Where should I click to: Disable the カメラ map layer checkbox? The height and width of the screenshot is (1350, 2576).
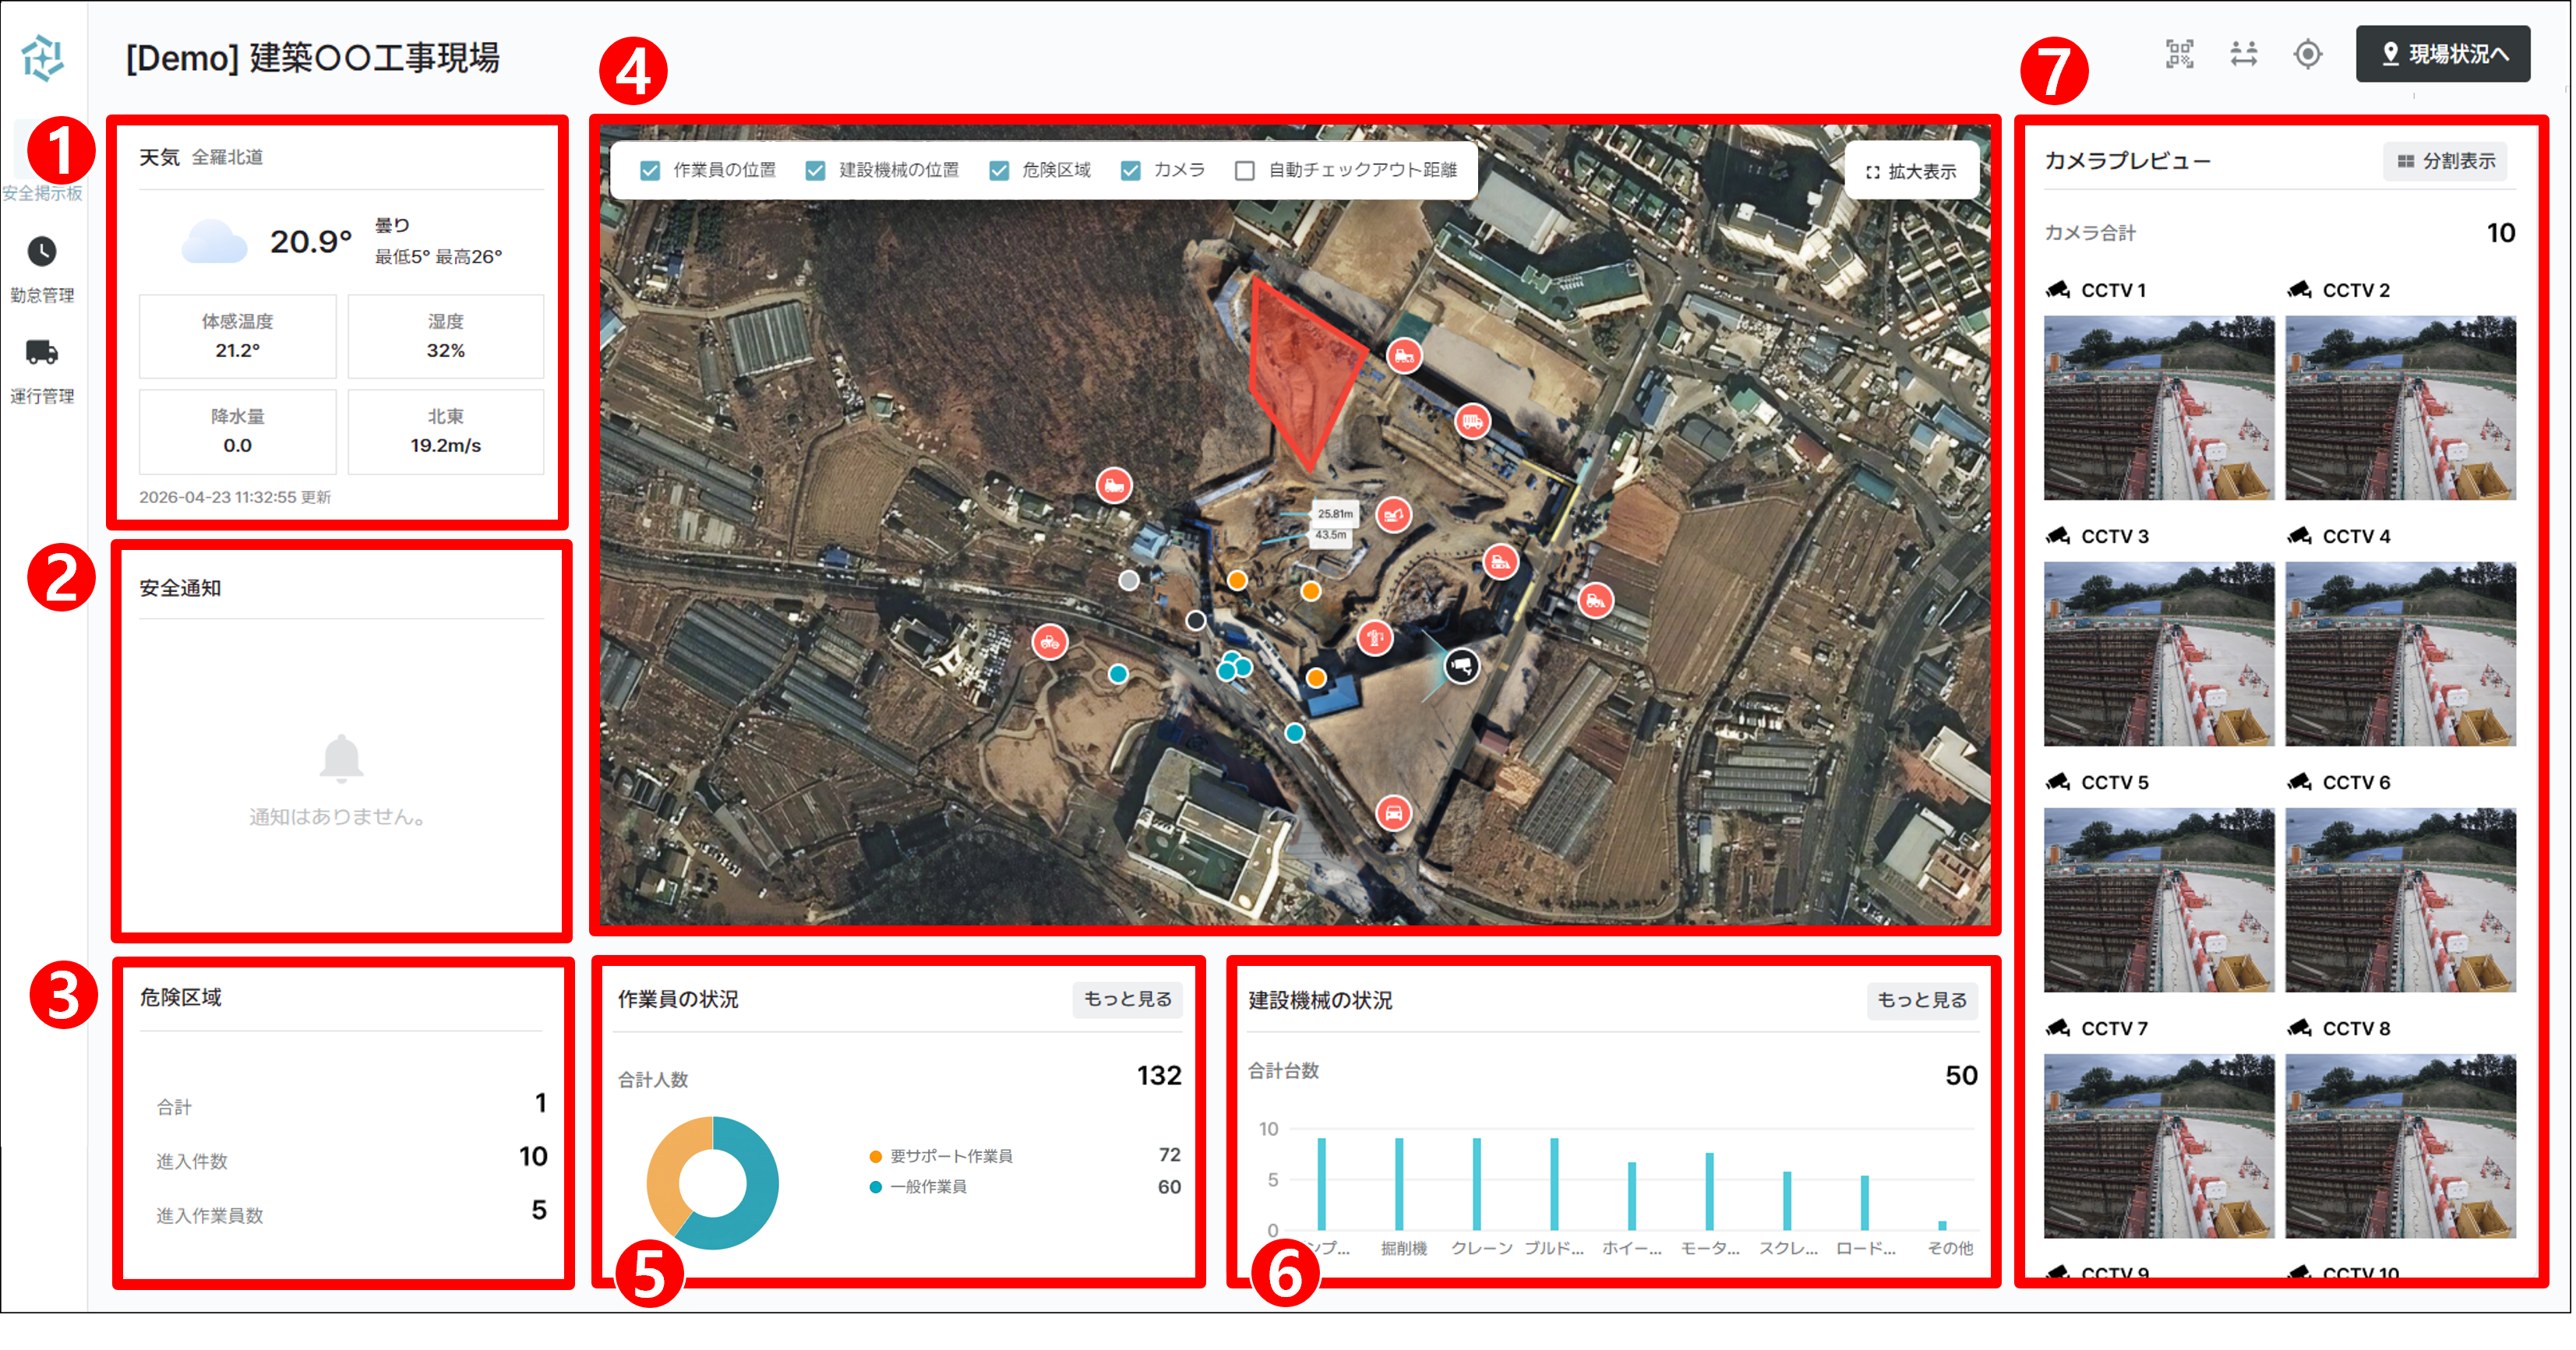coord(1130,171)
